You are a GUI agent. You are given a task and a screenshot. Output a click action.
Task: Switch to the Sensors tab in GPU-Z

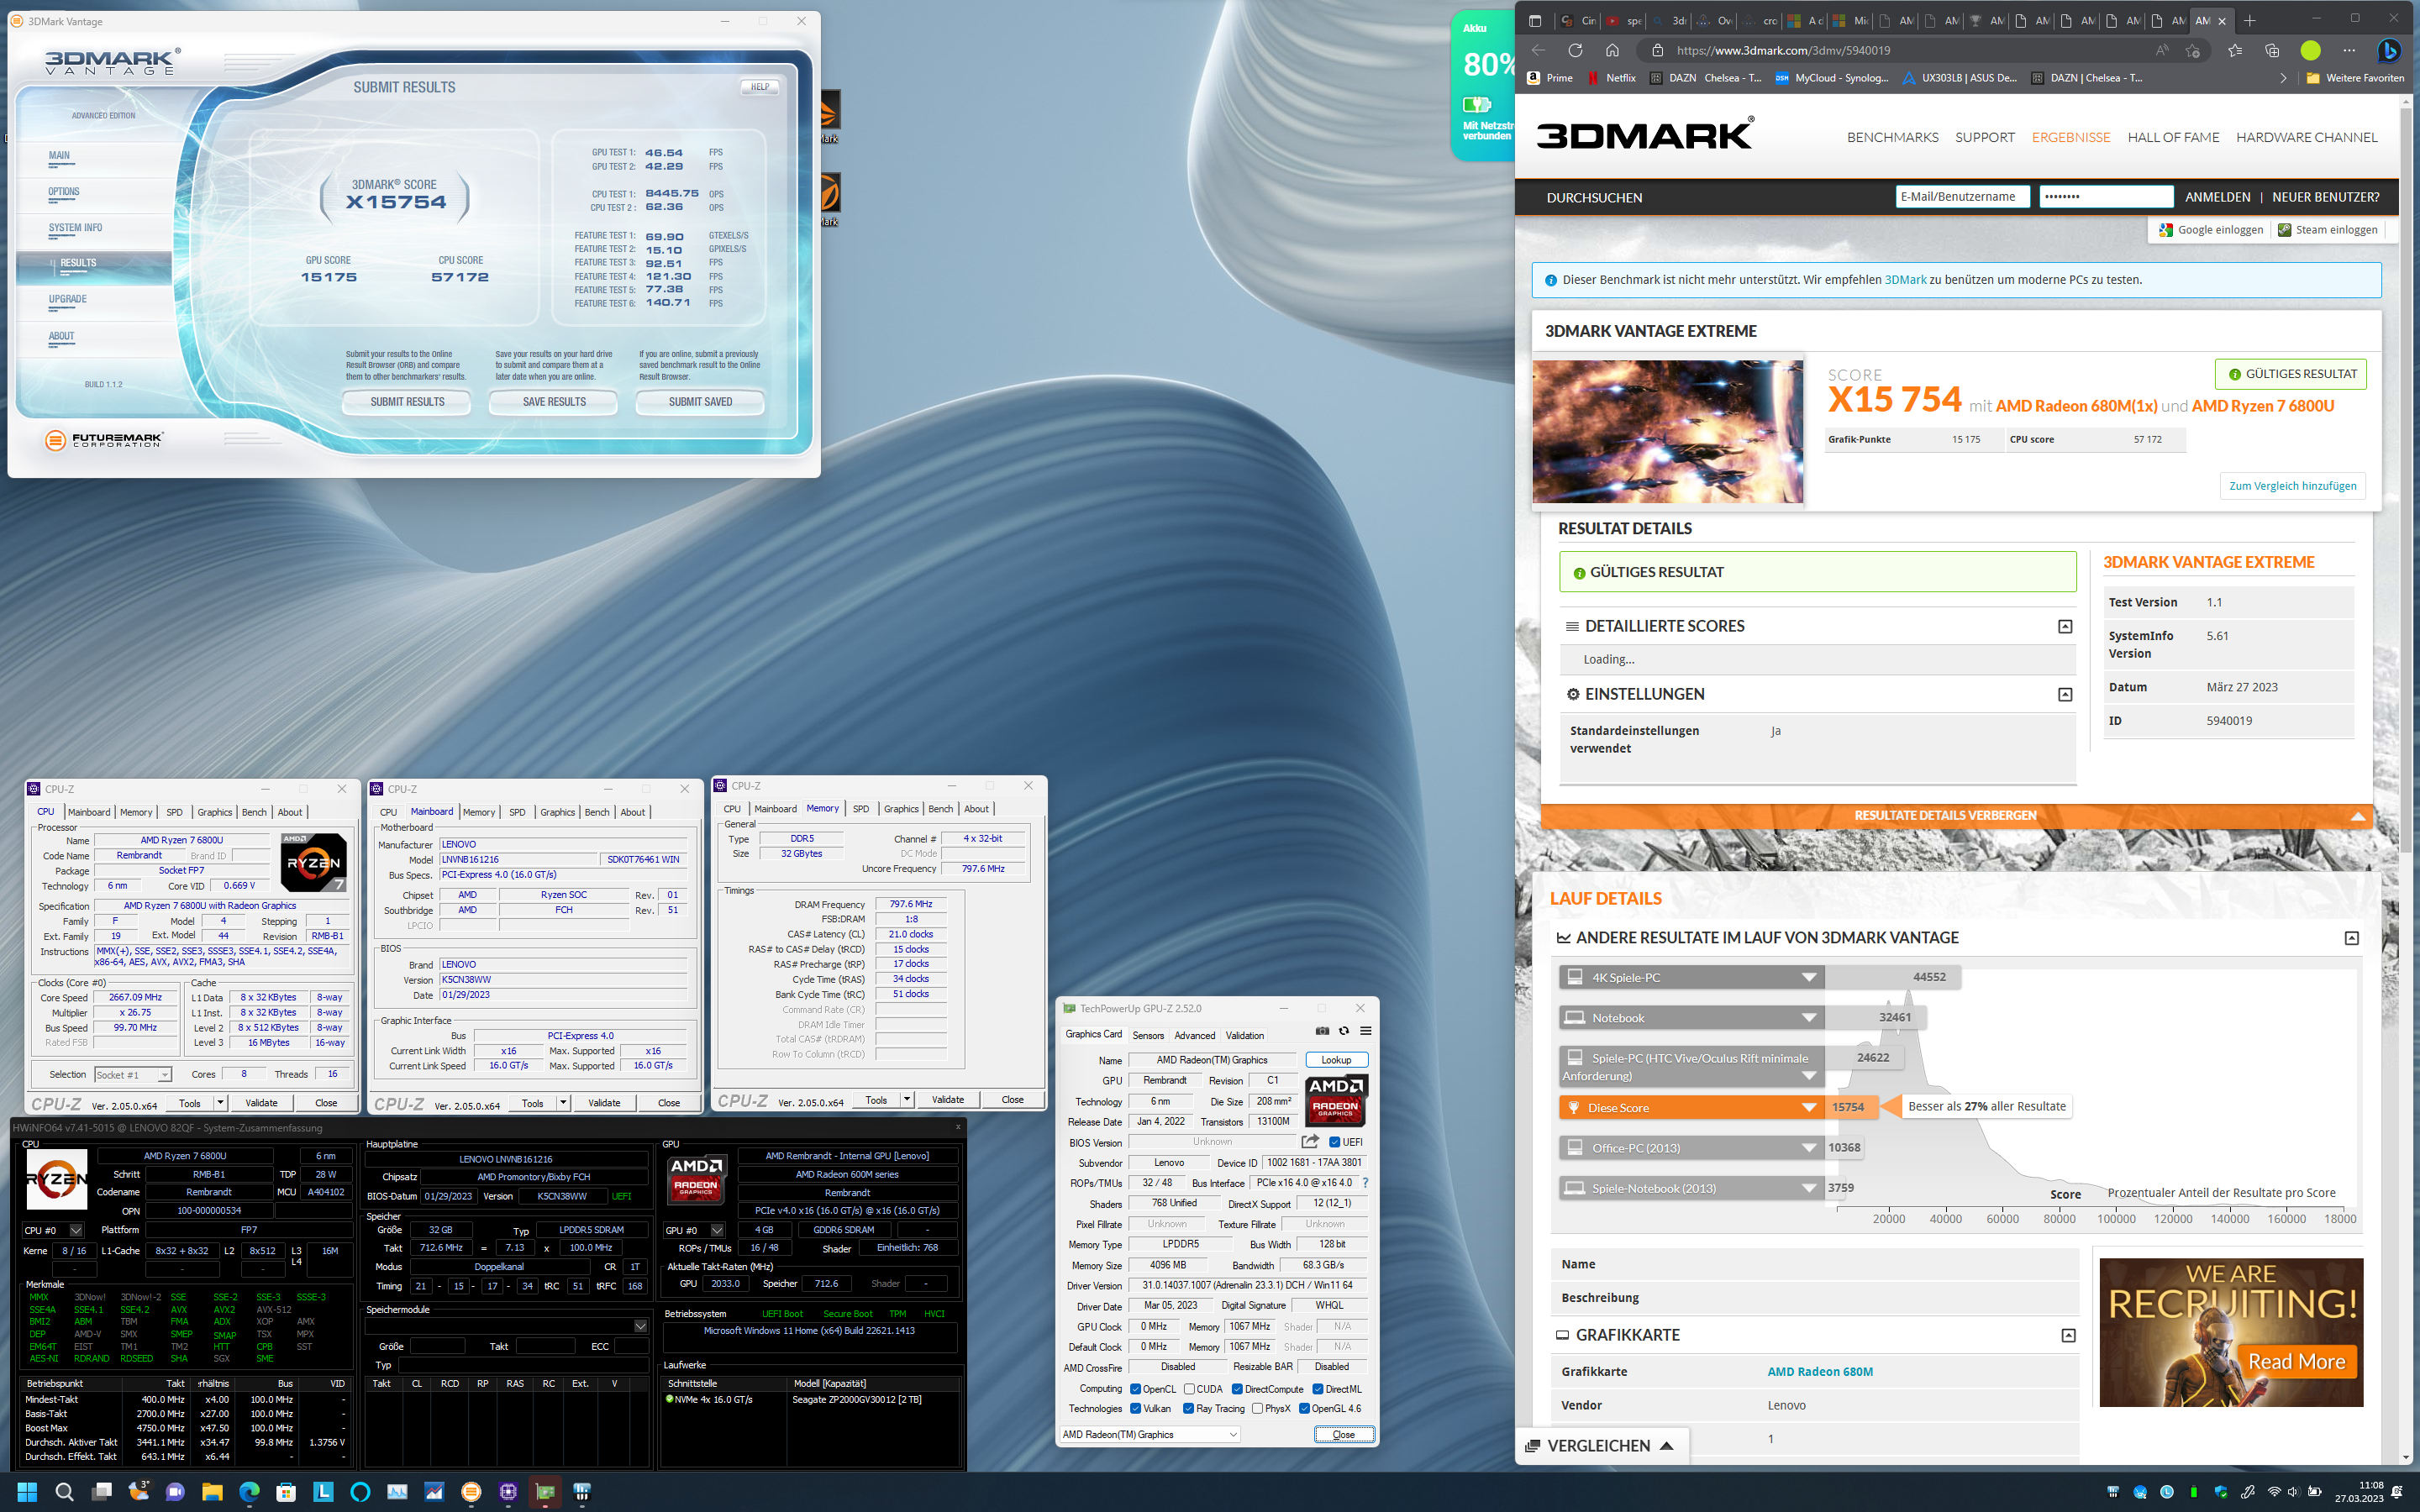click(x=1148, y=1036)
